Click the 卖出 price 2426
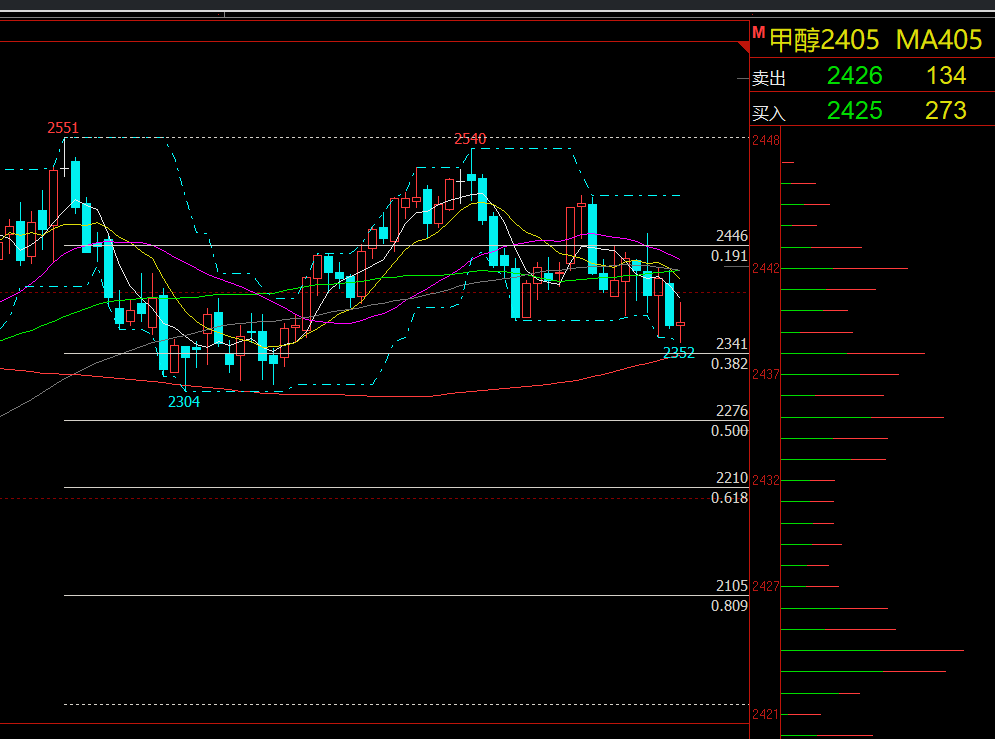 (x=854, y=76)
